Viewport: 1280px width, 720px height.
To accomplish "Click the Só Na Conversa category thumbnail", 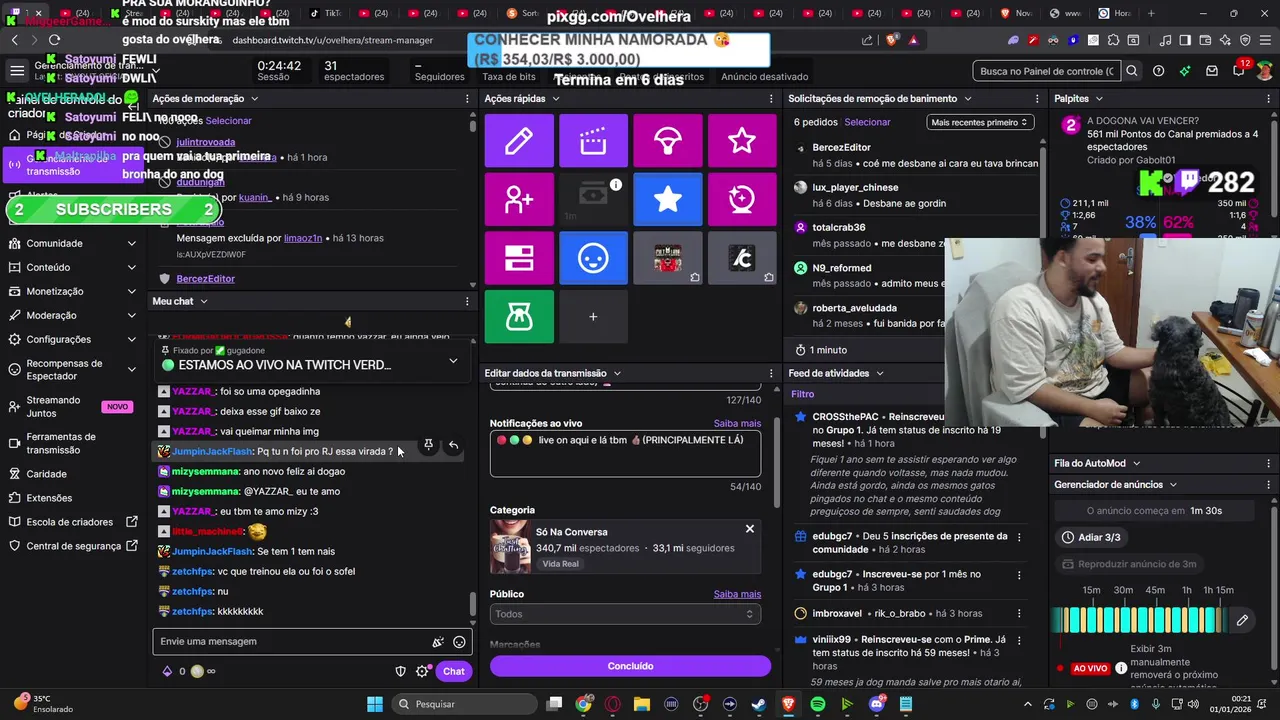I will tap(510, 547).
